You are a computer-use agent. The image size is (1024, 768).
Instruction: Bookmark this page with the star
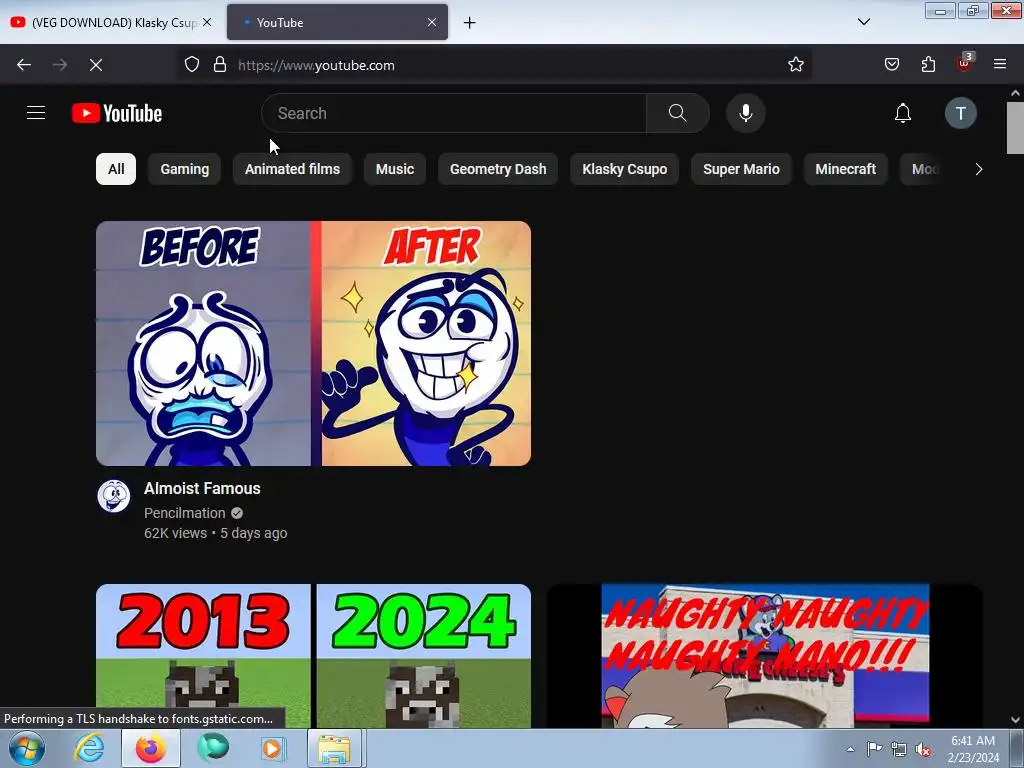pos(795,65)
